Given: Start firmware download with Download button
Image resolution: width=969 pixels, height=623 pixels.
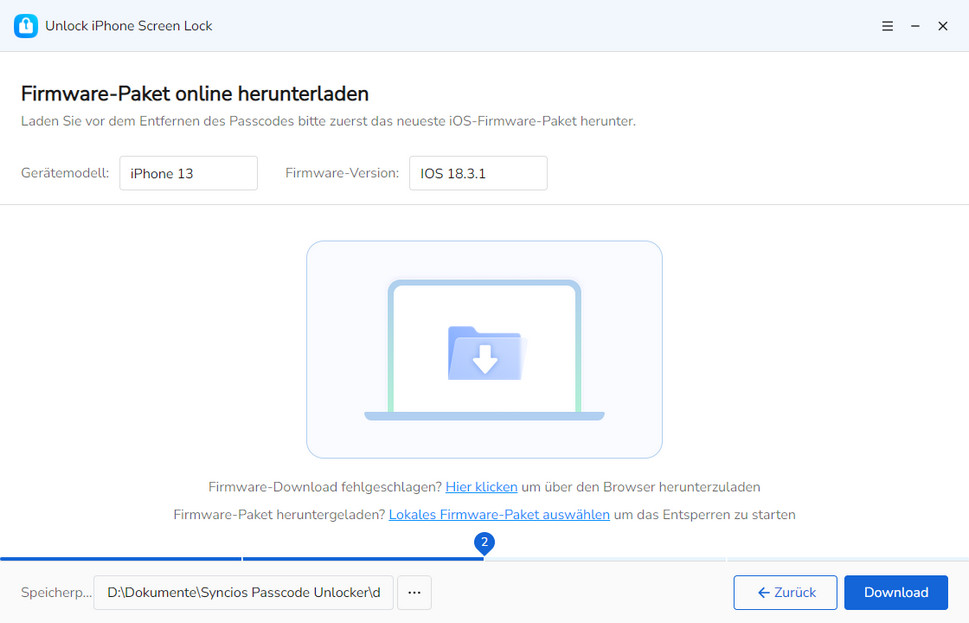Looking at the screenshot, I should (x=896, y=593).
